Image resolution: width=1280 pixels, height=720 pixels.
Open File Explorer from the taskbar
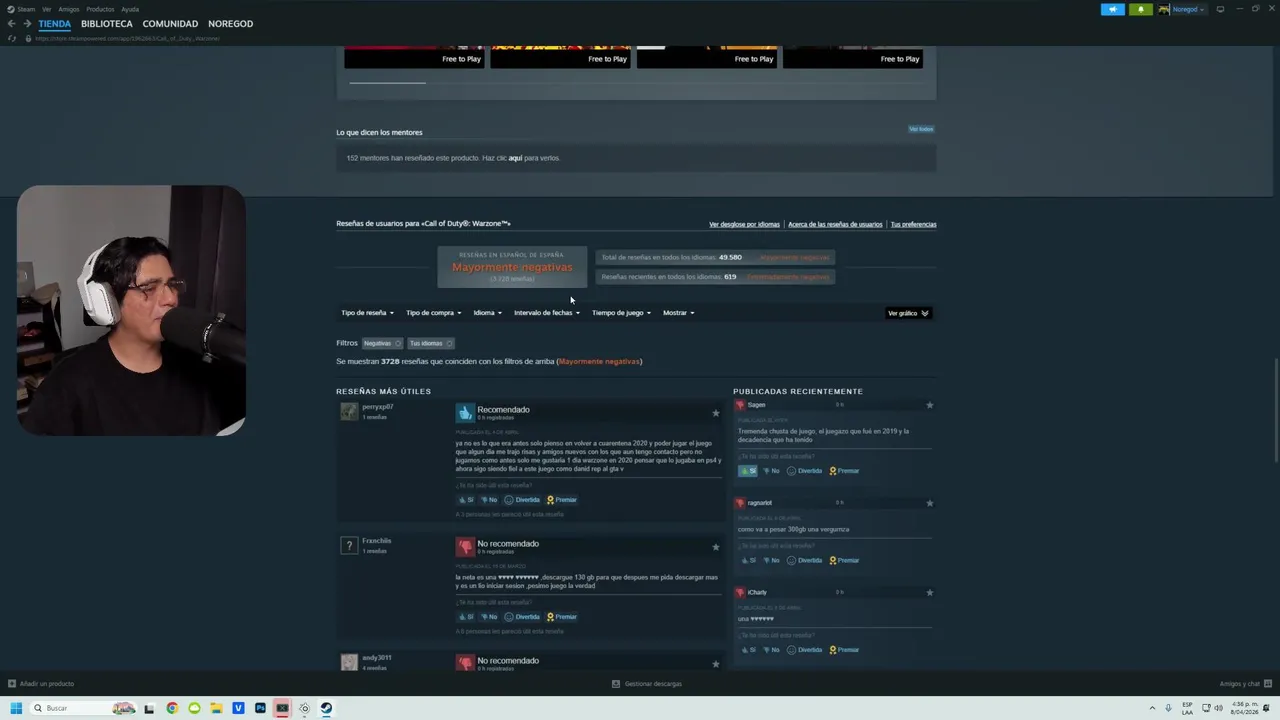click(x=216, y=708)
